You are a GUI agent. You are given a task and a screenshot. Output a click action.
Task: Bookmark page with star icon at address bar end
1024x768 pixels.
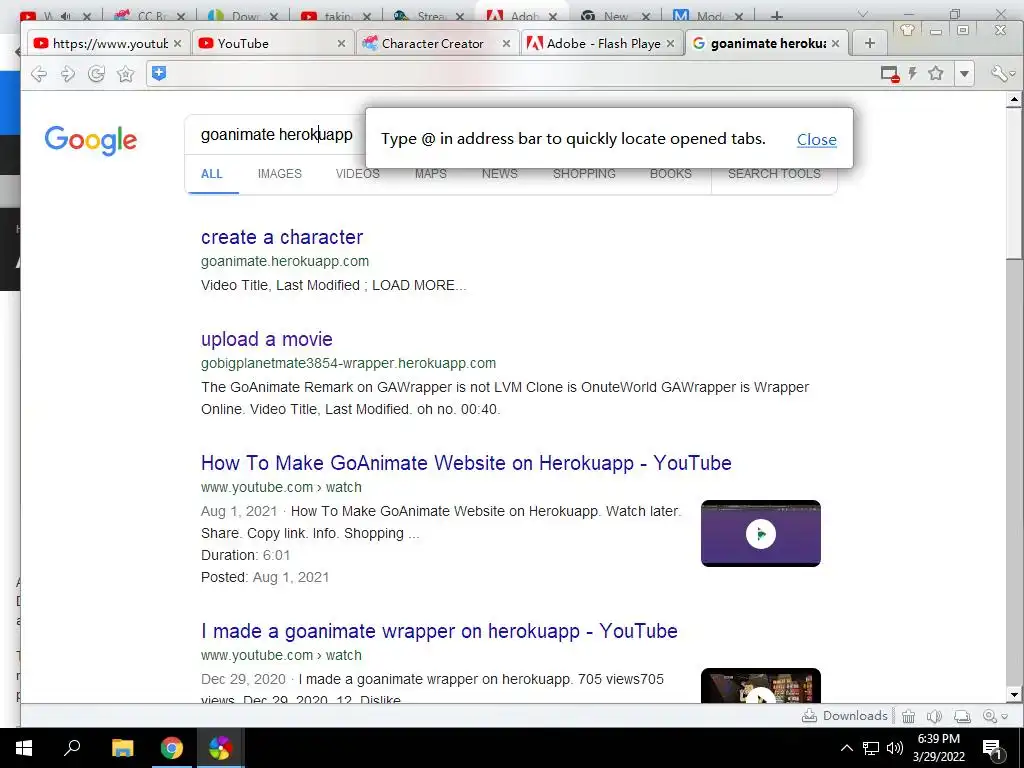point(936,73)
